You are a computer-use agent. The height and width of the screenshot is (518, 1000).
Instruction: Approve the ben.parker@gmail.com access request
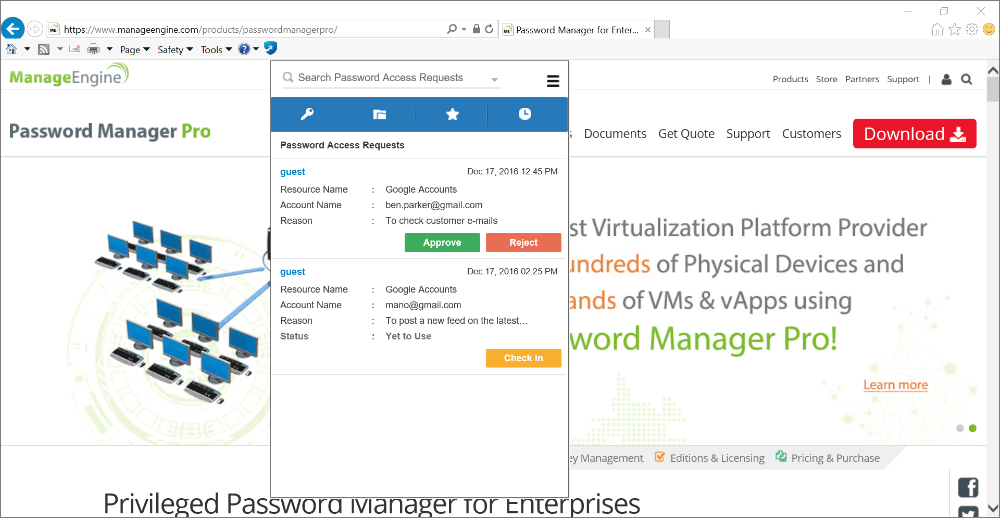pos(442,242)
